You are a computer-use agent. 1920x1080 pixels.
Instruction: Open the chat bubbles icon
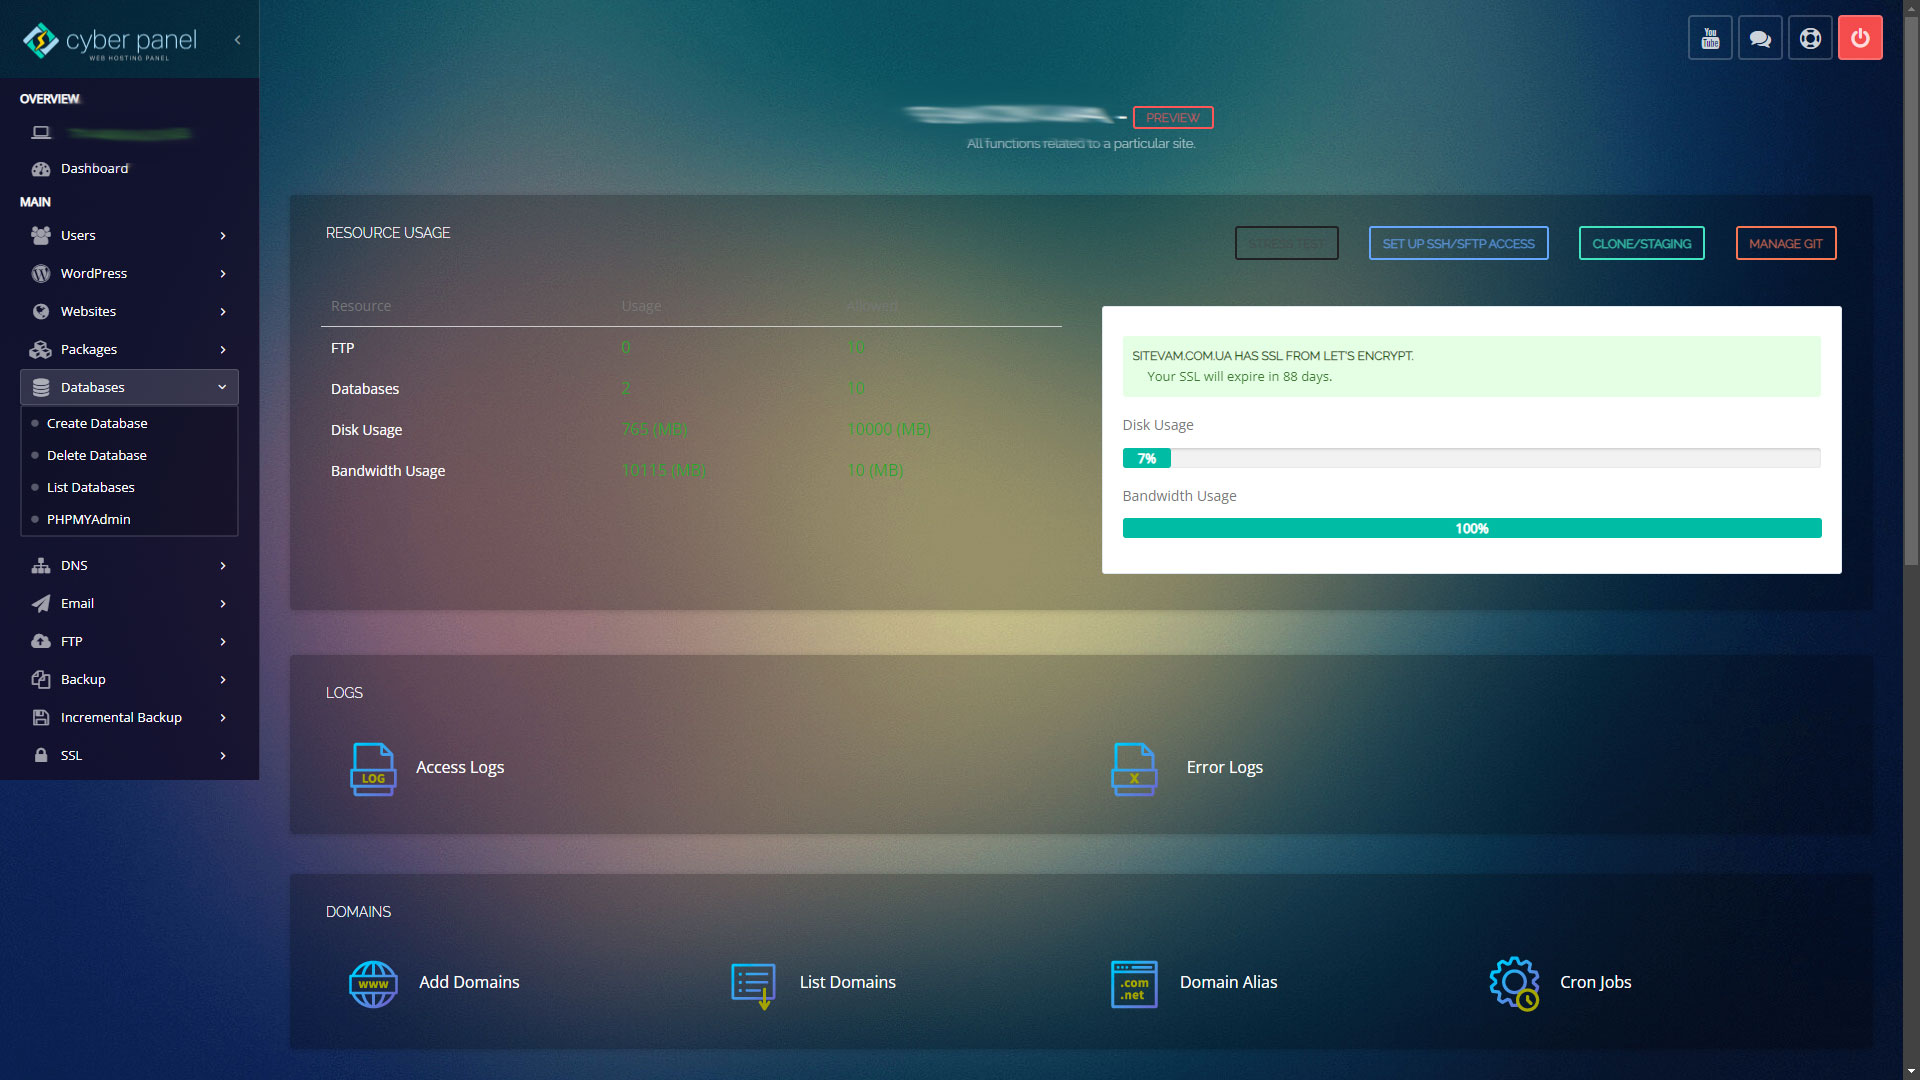[x=1760, y=38]
